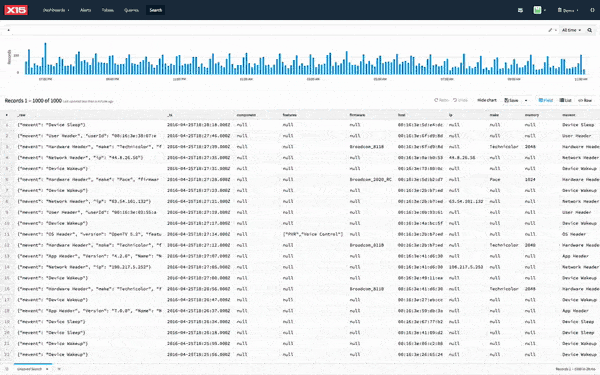Select the Search nav item
Viewport: 600px width, 375px height.
pyautogui.click(x=155, y=10)
